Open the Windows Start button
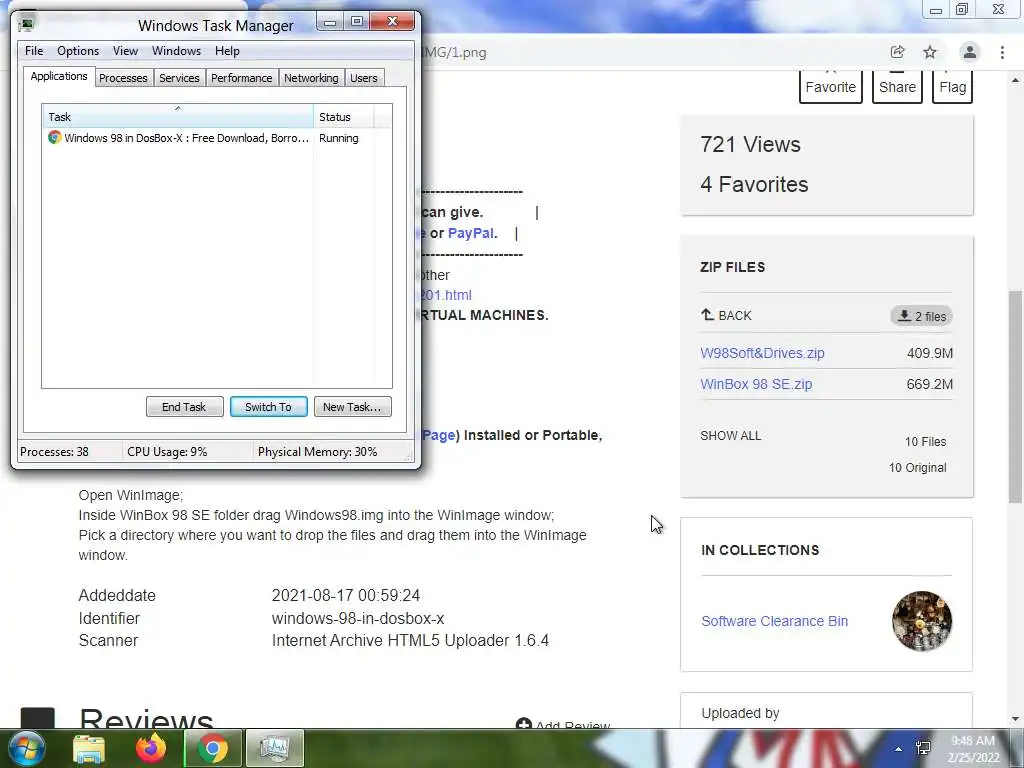The height and width of the screenshot is (768, 1024). pos(27,748)
